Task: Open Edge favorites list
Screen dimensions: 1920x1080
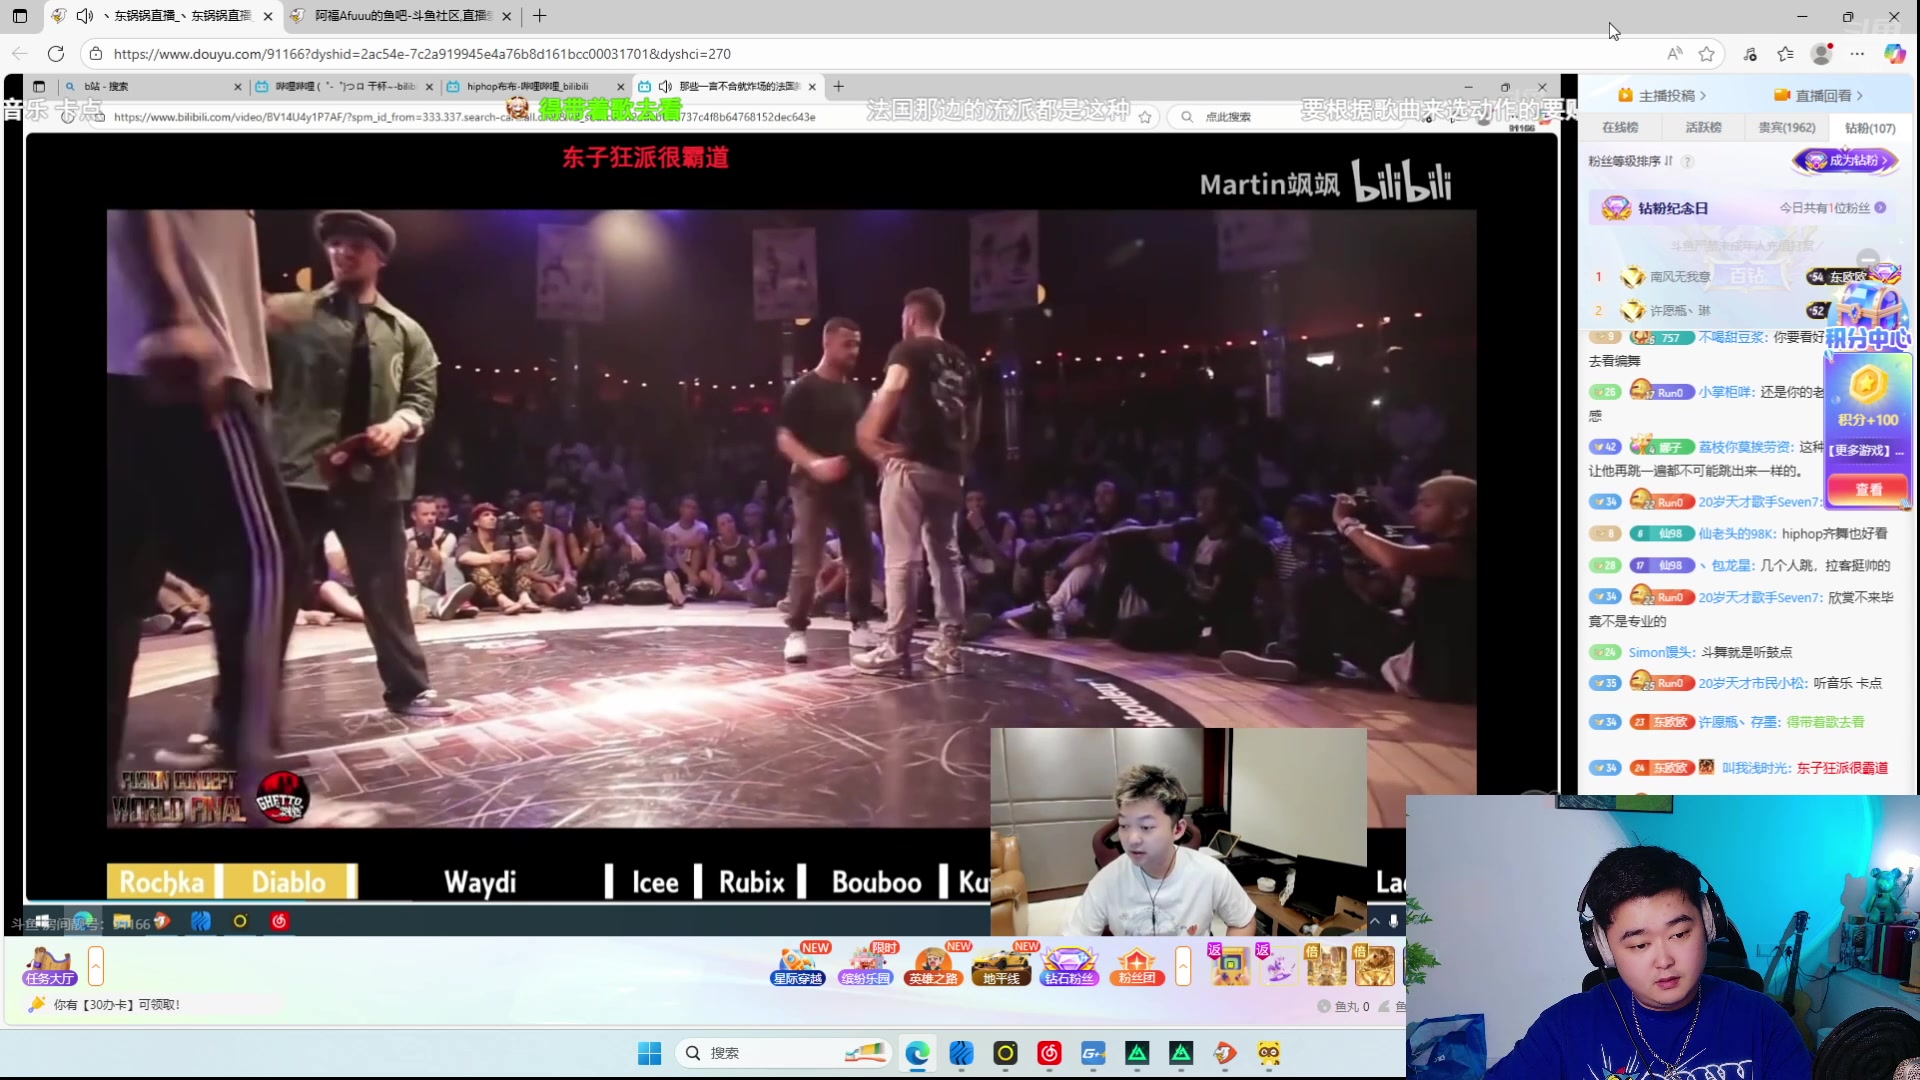Action: click(x=1786, y=54)
